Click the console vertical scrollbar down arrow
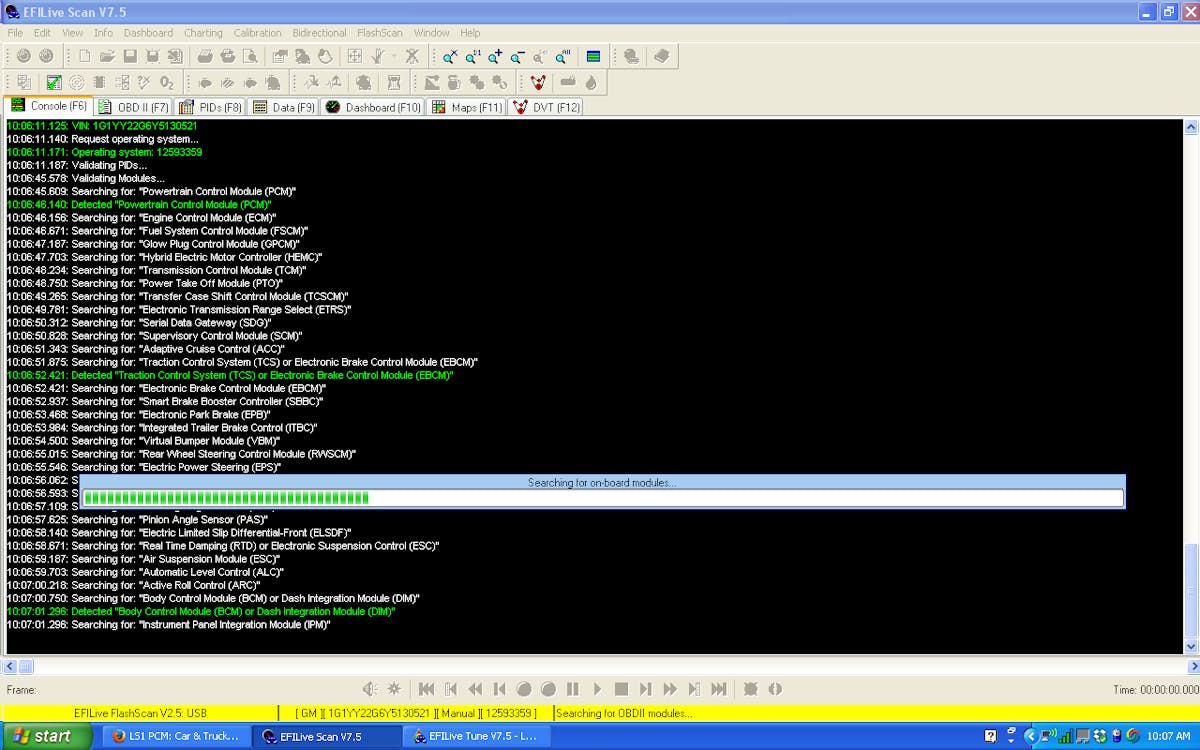This screenshot has width=1200, height=750. pyautogui.click(x=1190, y=647)
